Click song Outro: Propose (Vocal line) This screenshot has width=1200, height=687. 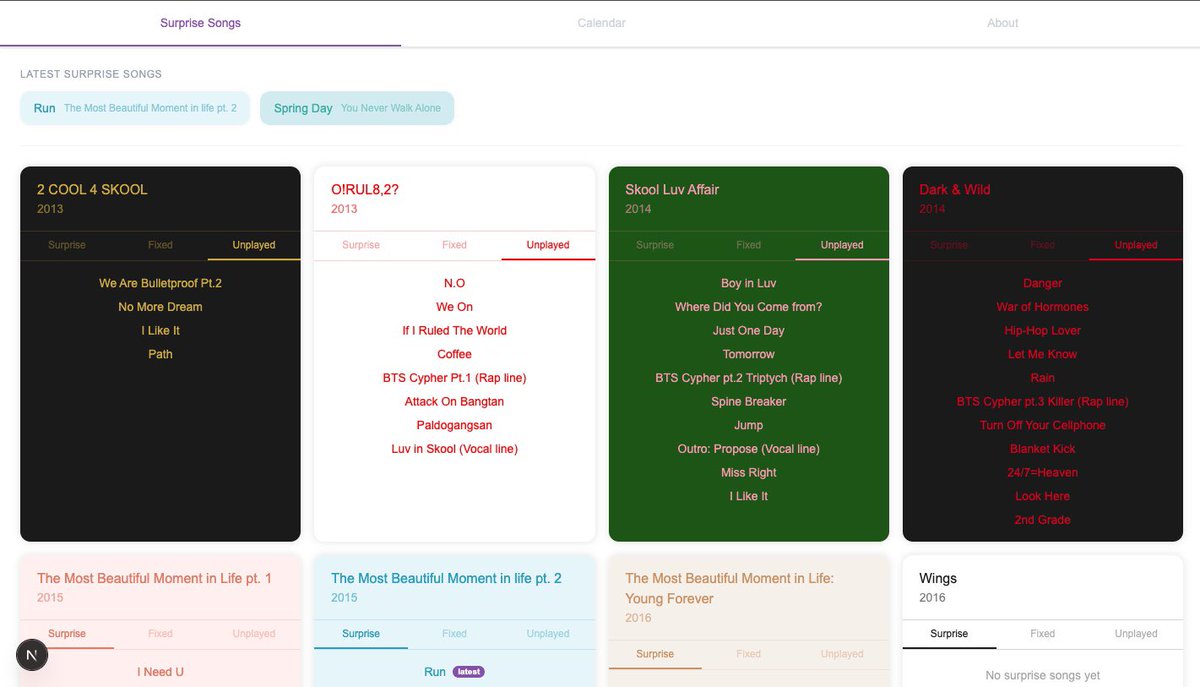[x=749, y=449]
